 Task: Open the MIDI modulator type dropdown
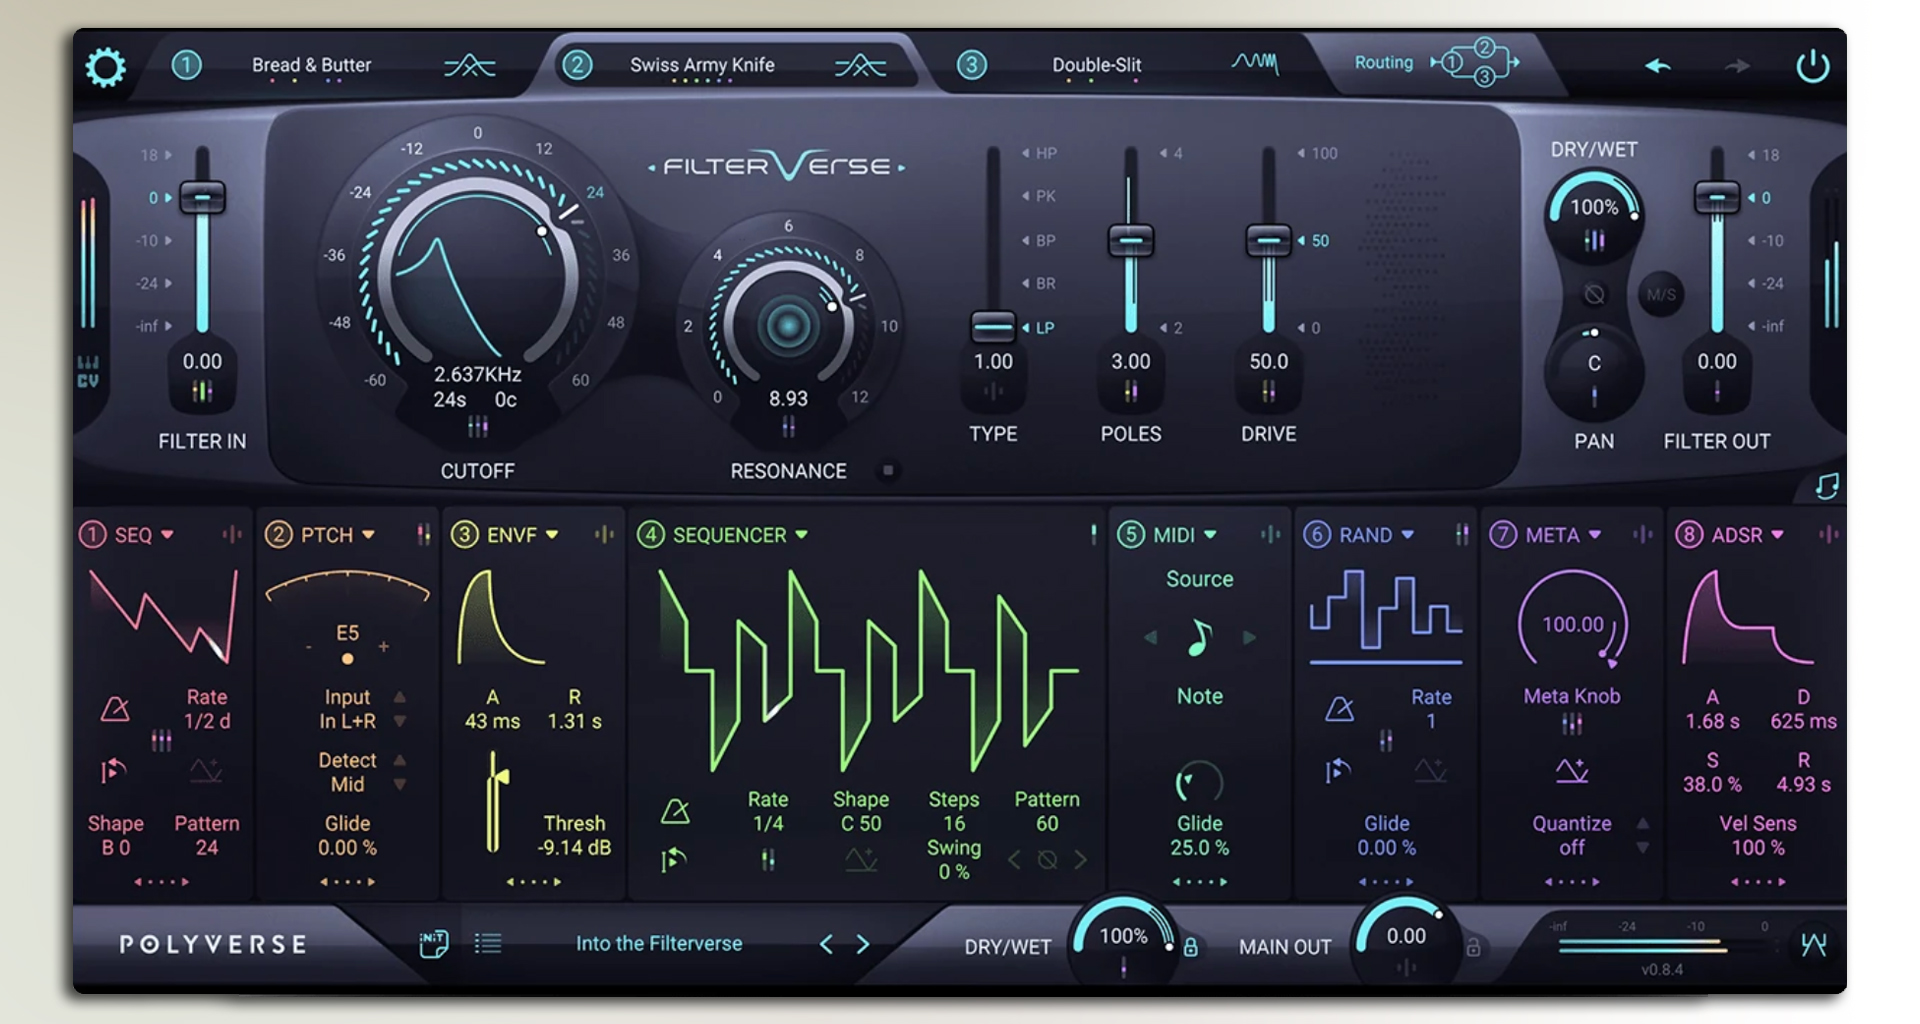pyautogui.click(x=1210, y=535)
